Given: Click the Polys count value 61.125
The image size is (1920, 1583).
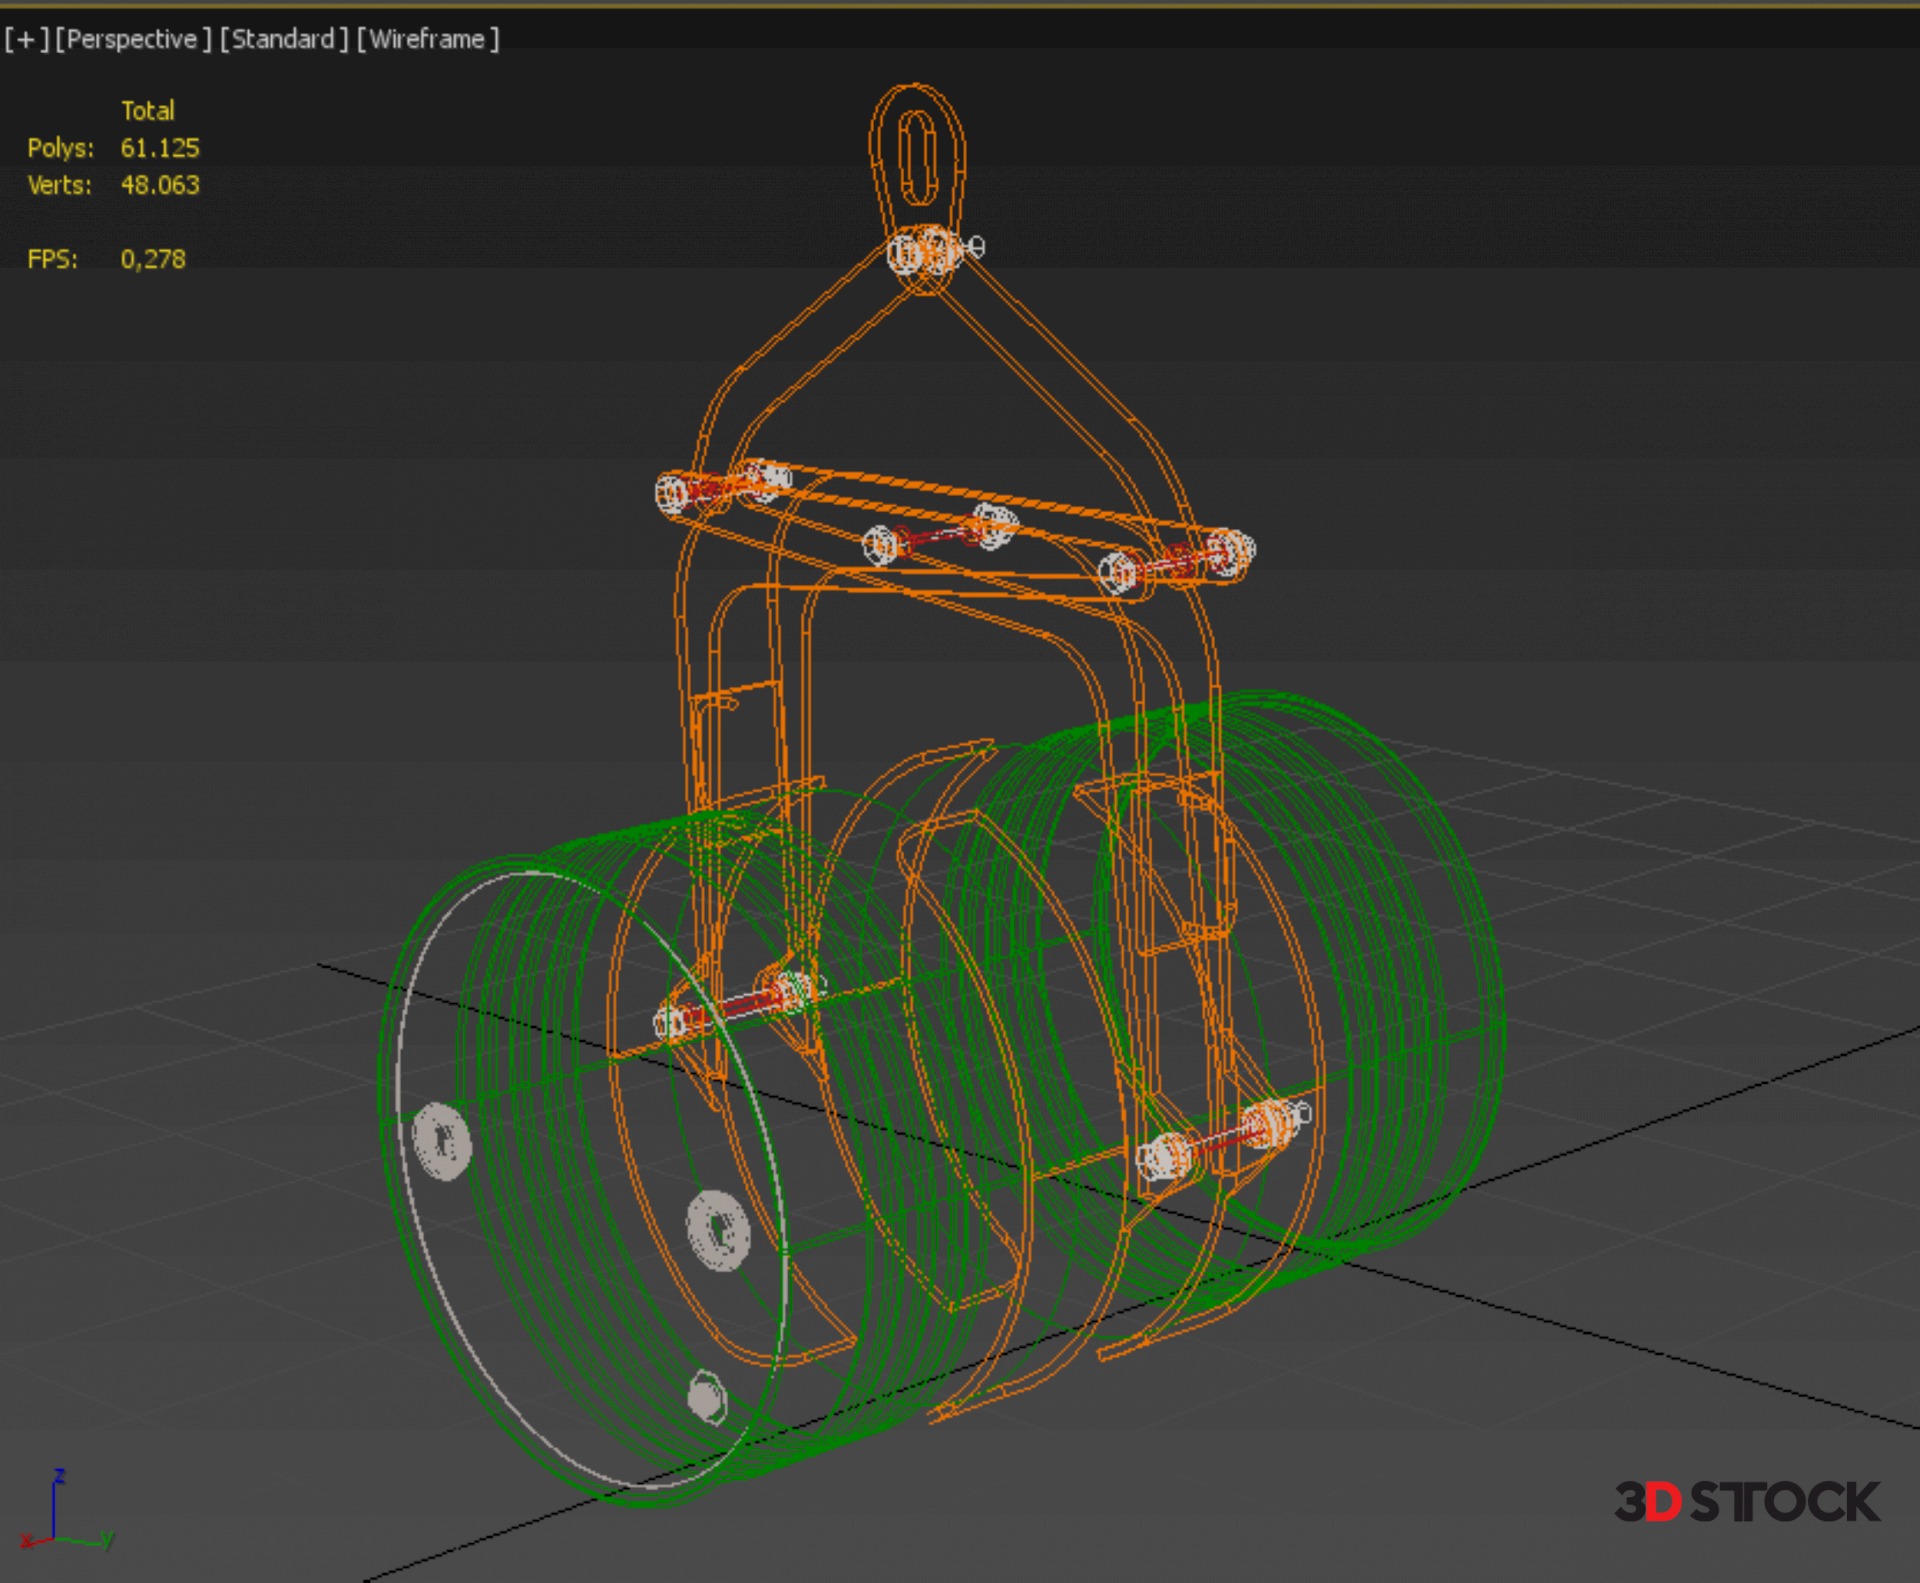Looking at the screenshot, I should (160, 148).
